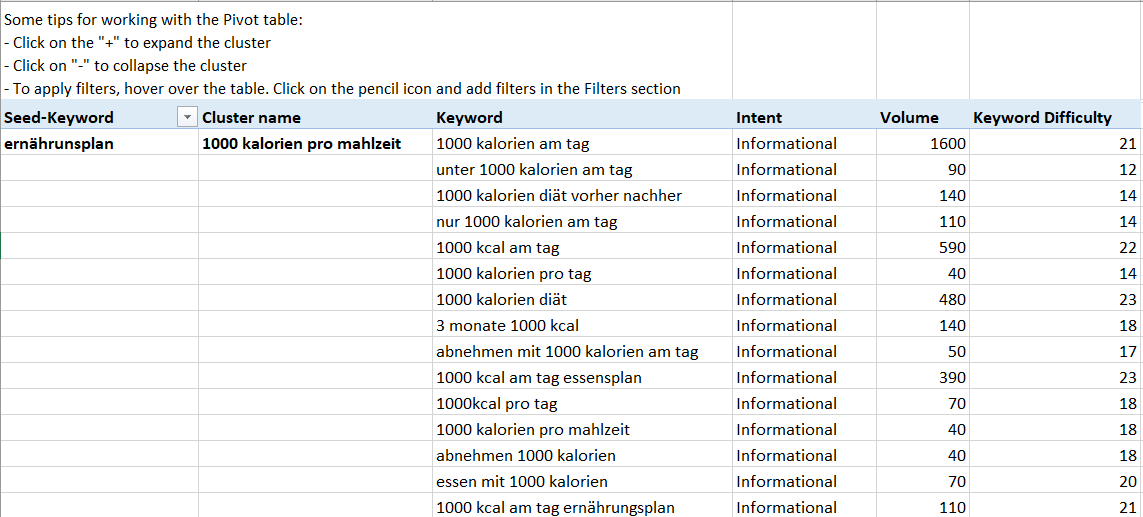
Task: Click difficulty 20 for 'essen mit 1000 kalorien'
Action: (1056, 482)
